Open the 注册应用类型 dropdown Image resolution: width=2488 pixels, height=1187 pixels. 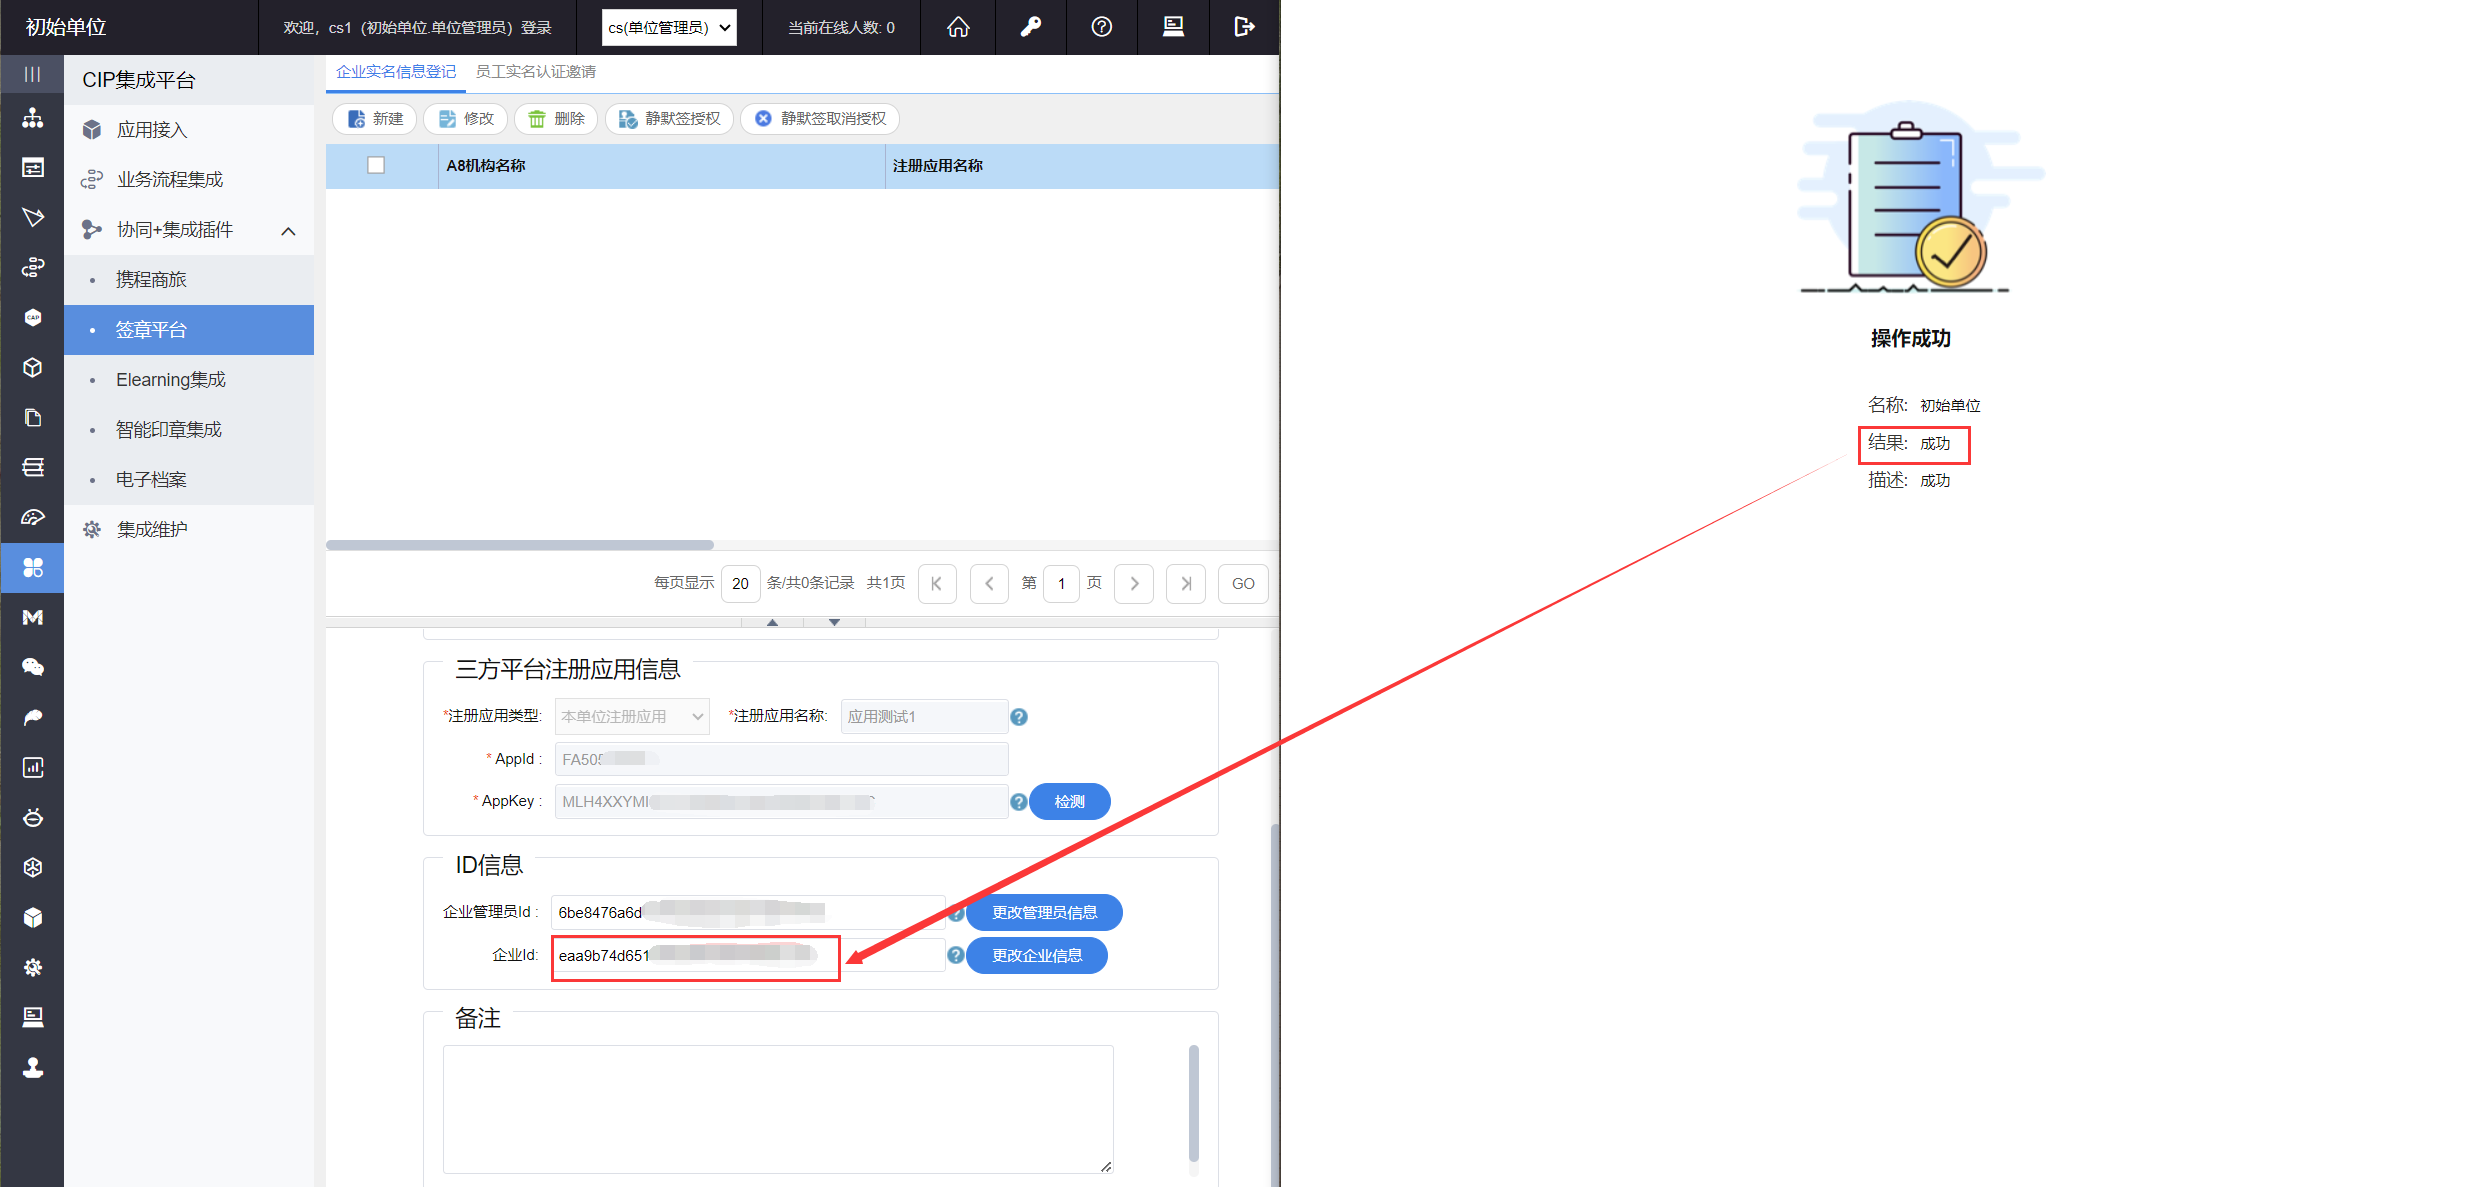point(632,716)
